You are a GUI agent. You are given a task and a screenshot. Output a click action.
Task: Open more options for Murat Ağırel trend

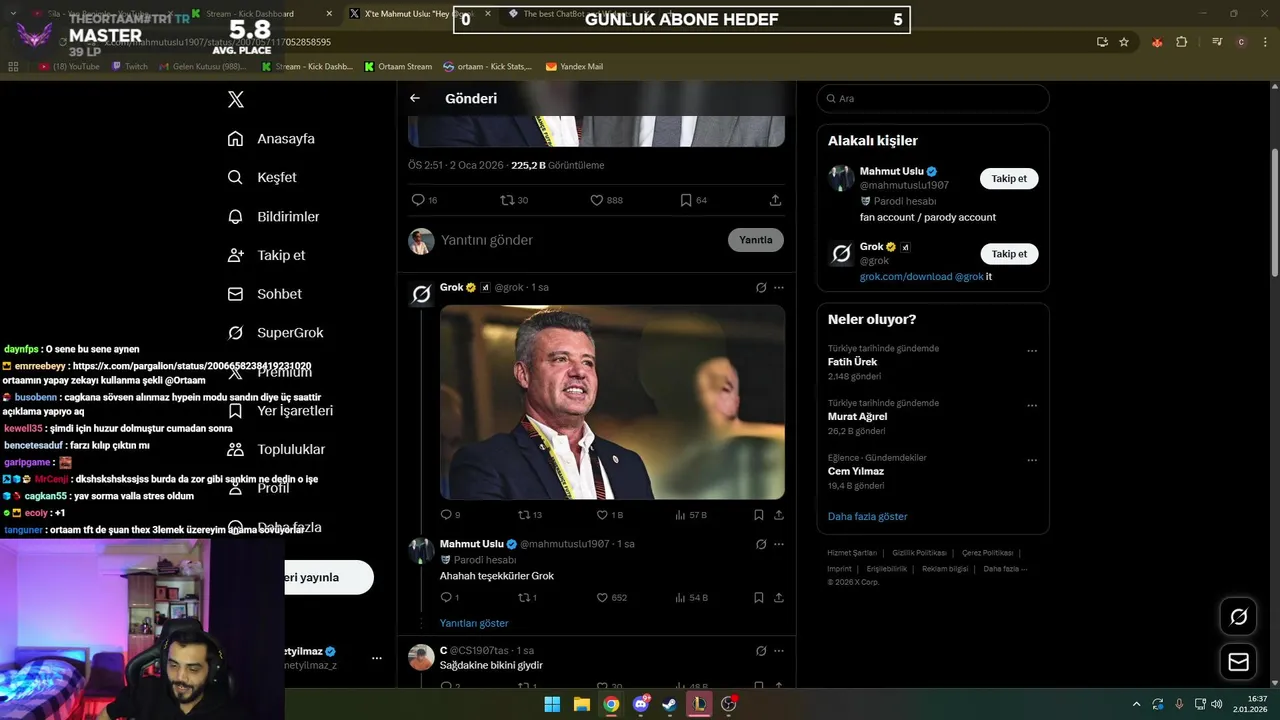(1032, 406)
